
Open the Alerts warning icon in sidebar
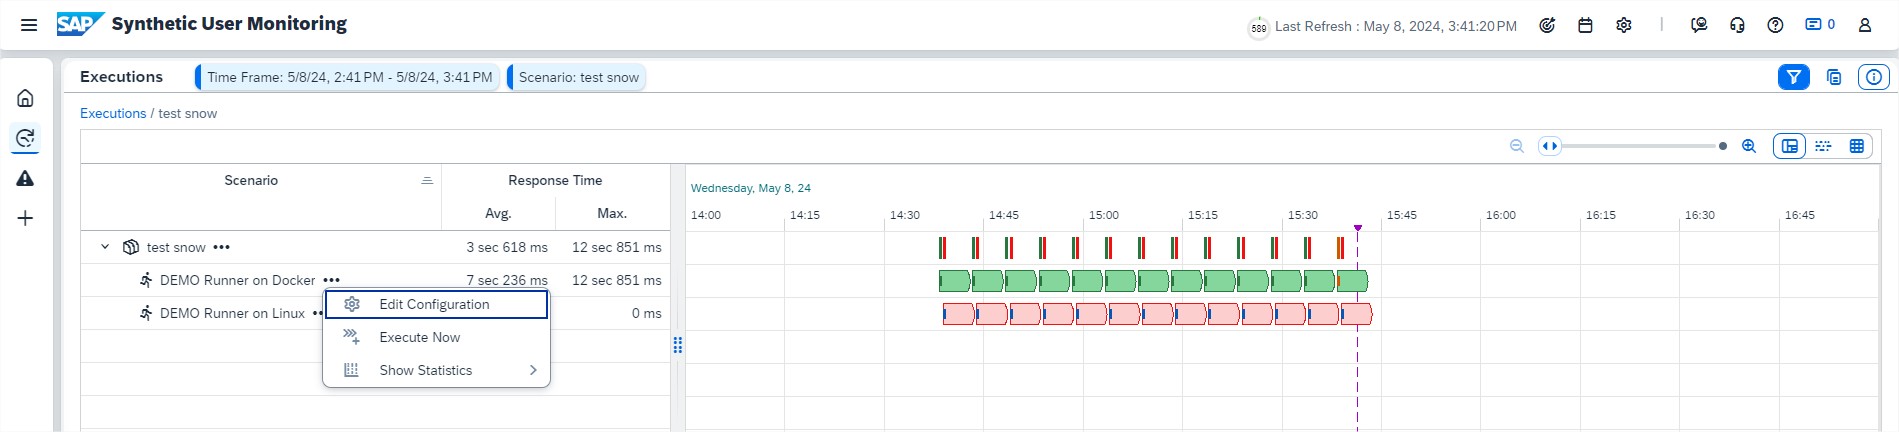[26, 178]
